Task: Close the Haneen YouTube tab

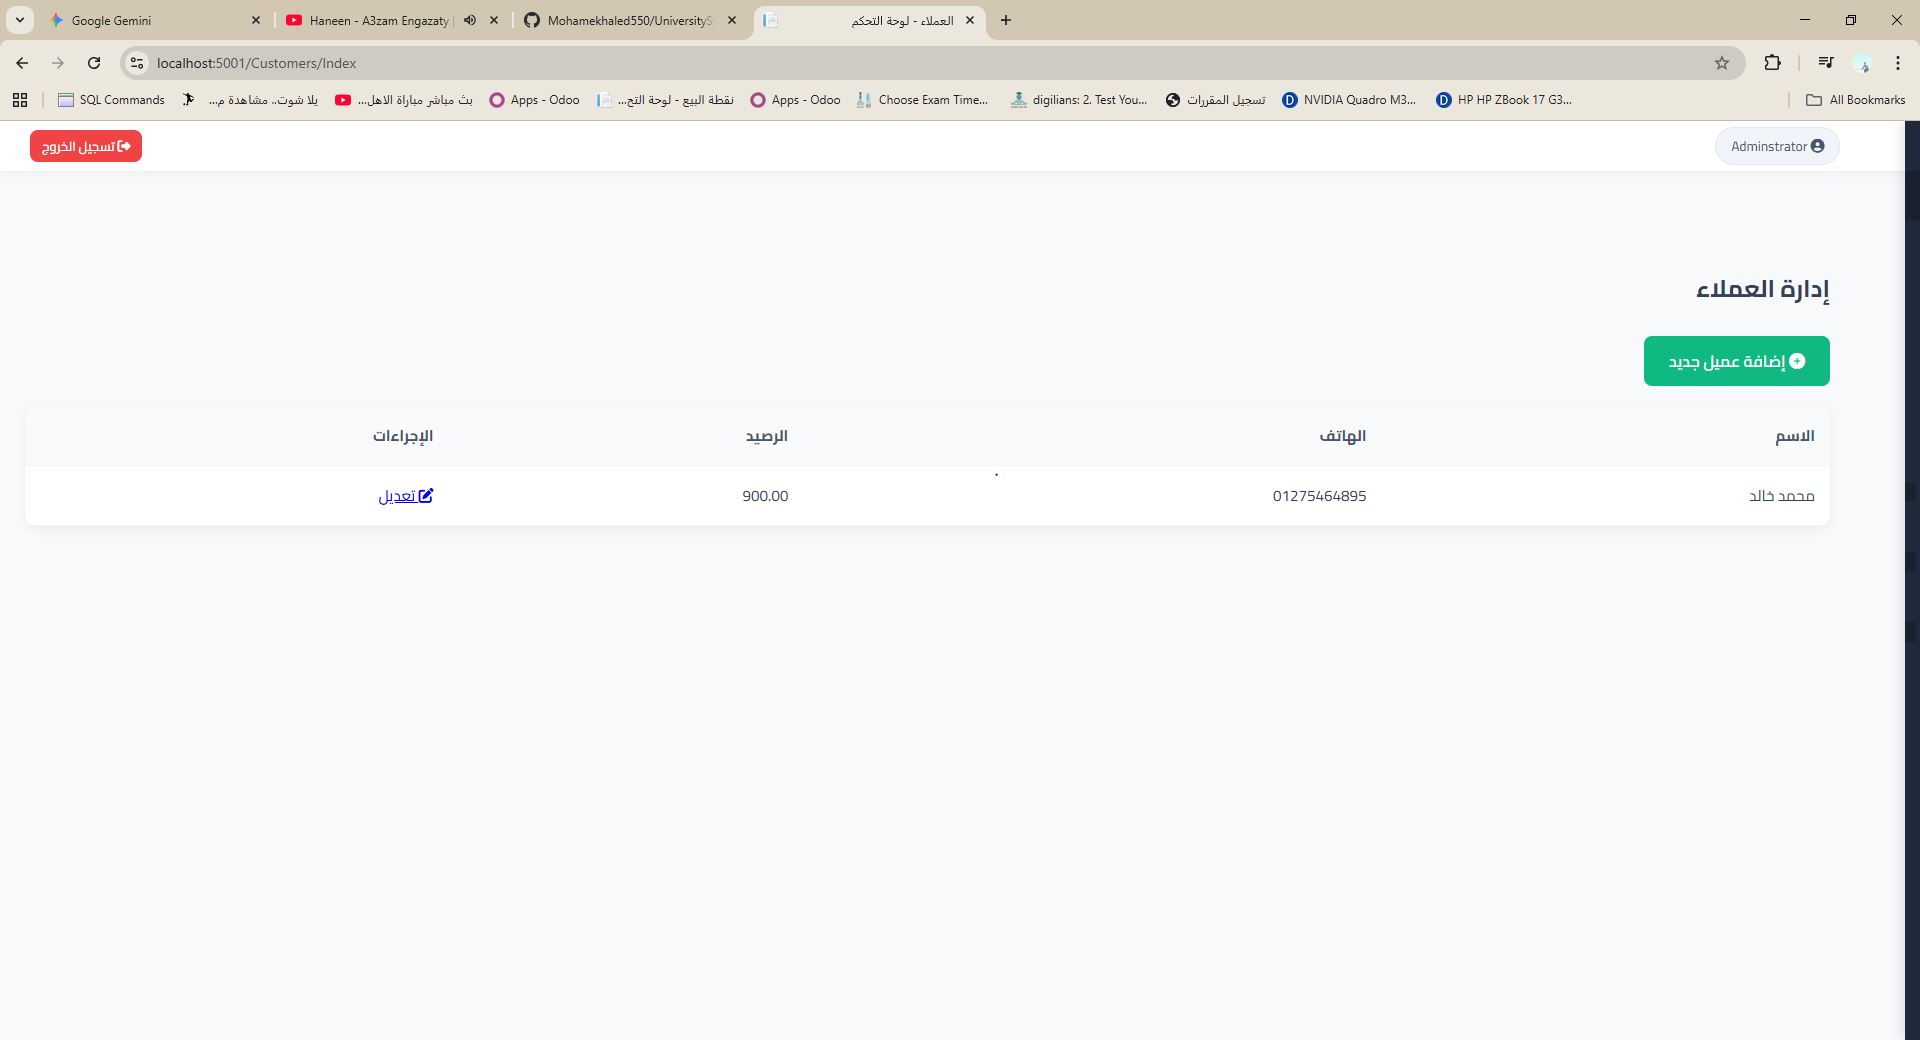Action: [x=494, y=20]
